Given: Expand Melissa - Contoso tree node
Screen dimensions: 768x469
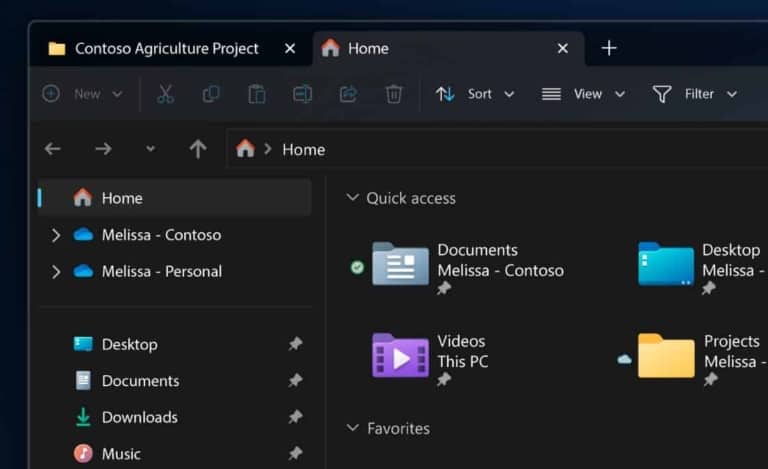Looking at the screenshot, I should point(56,235).
